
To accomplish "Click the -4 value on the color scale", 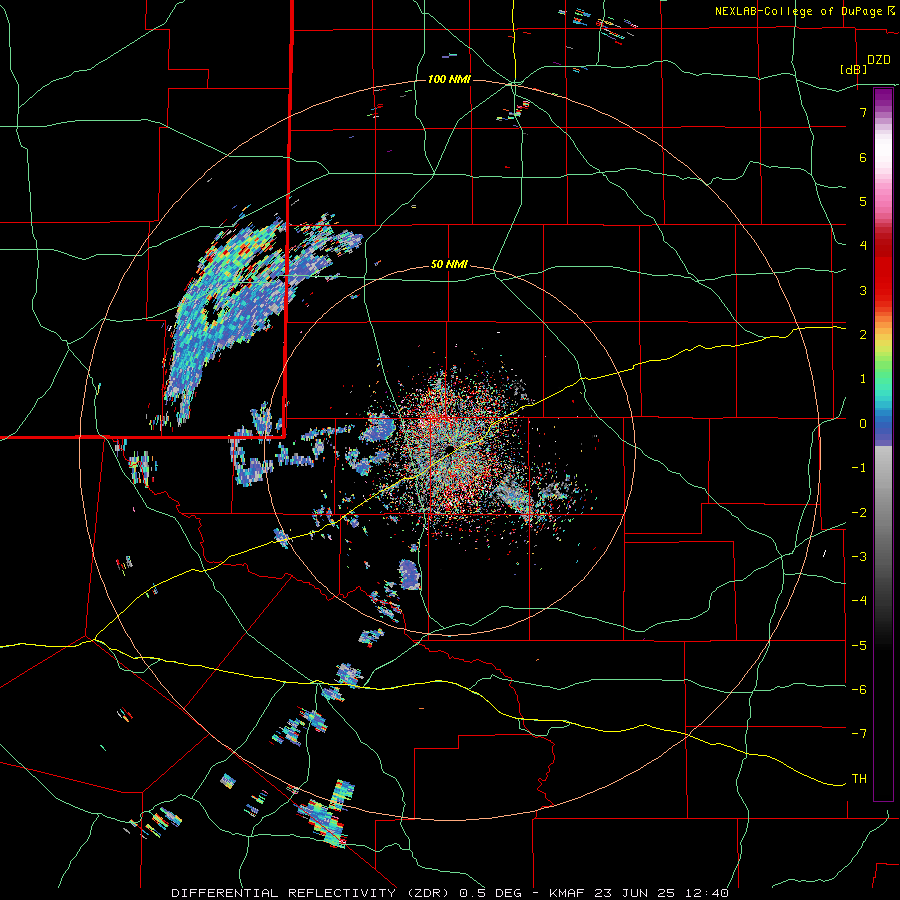I will pos(859,601).
